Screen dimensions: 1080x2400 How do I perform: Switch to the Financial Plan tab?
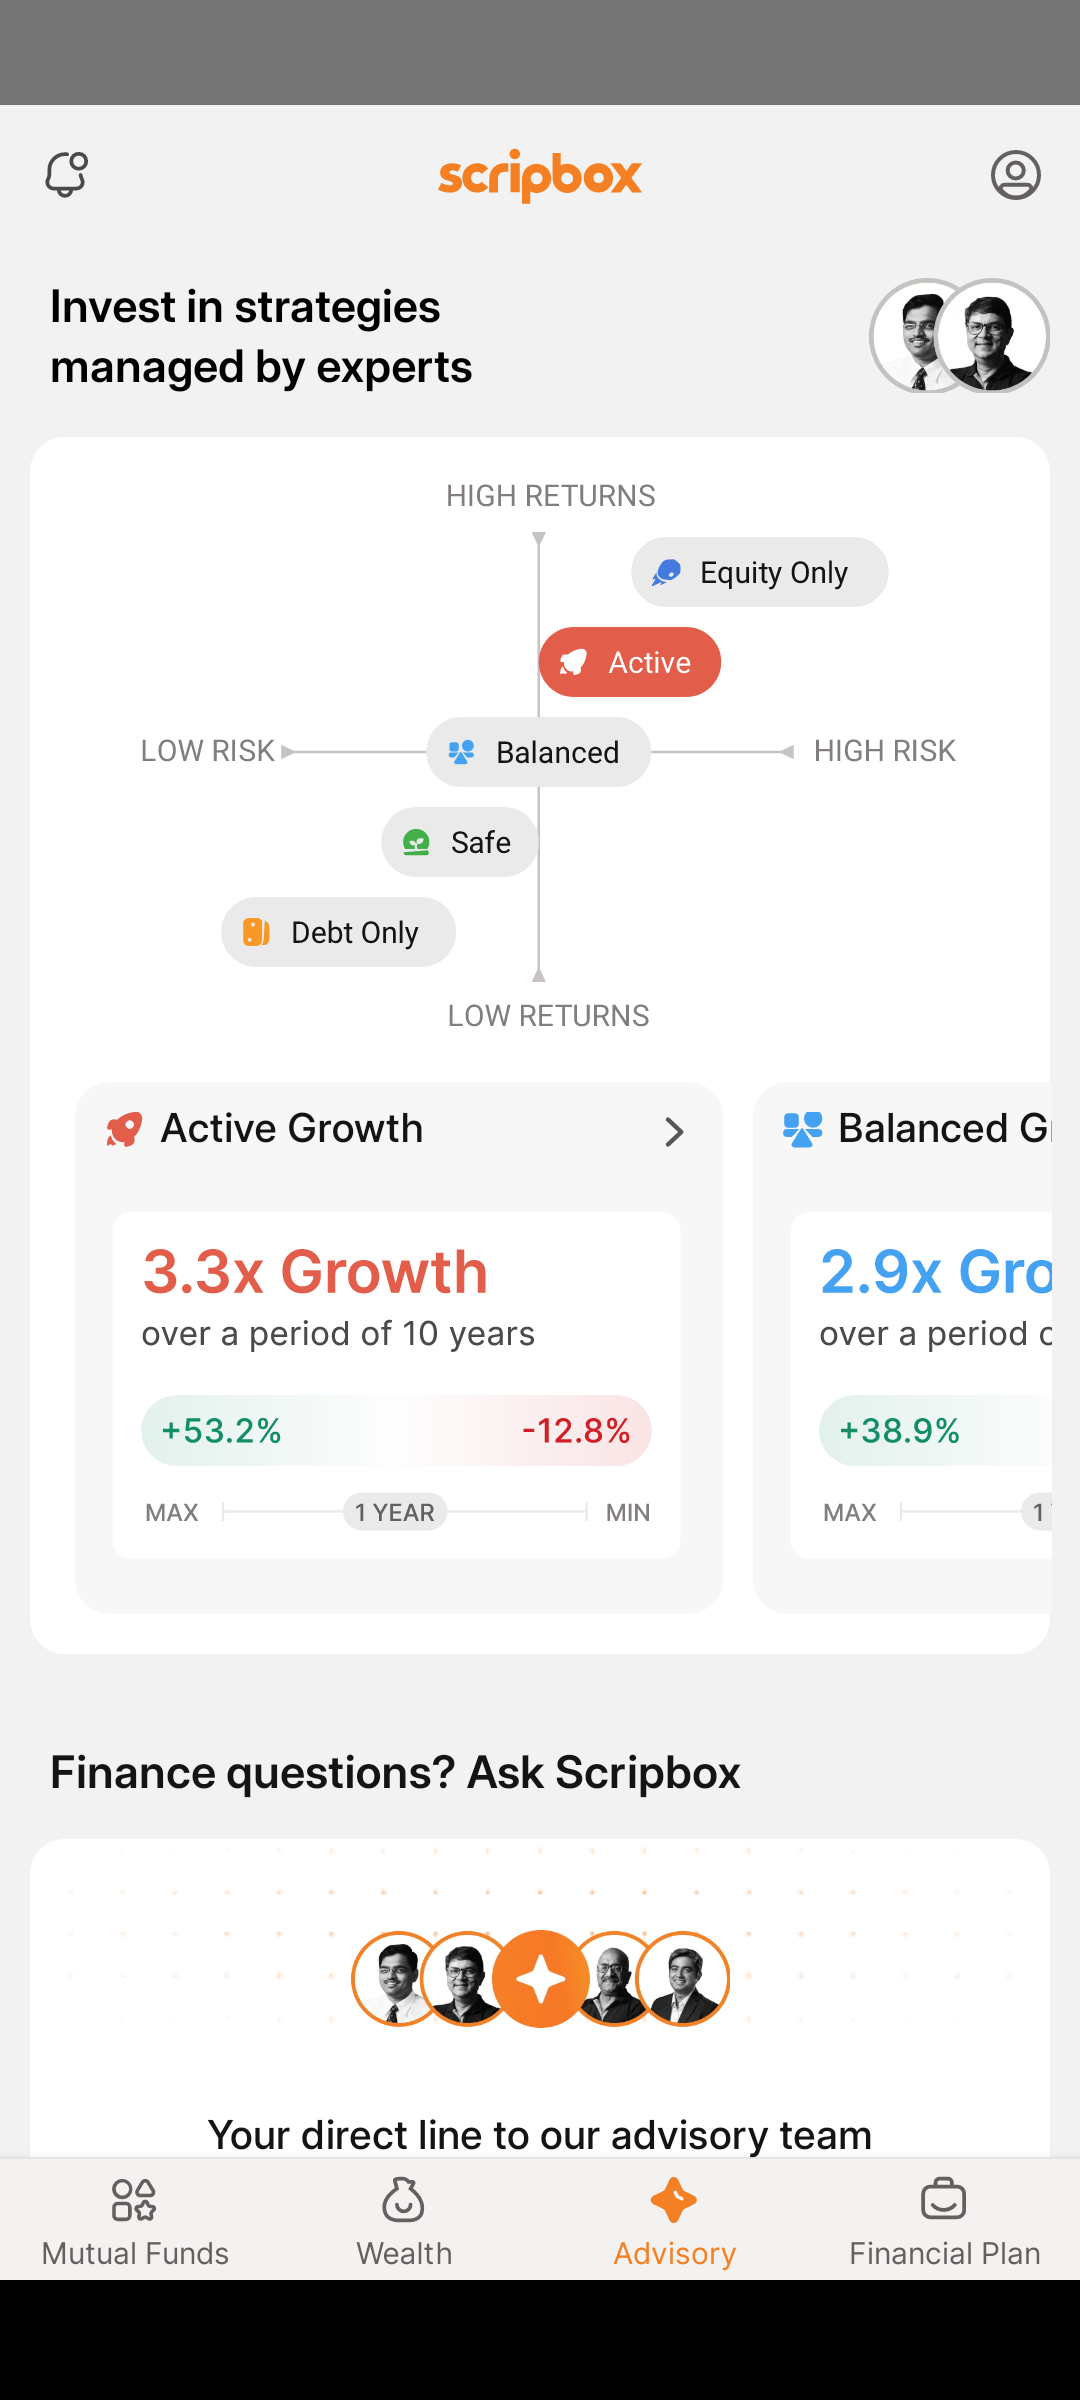[x=944, y=2220]
